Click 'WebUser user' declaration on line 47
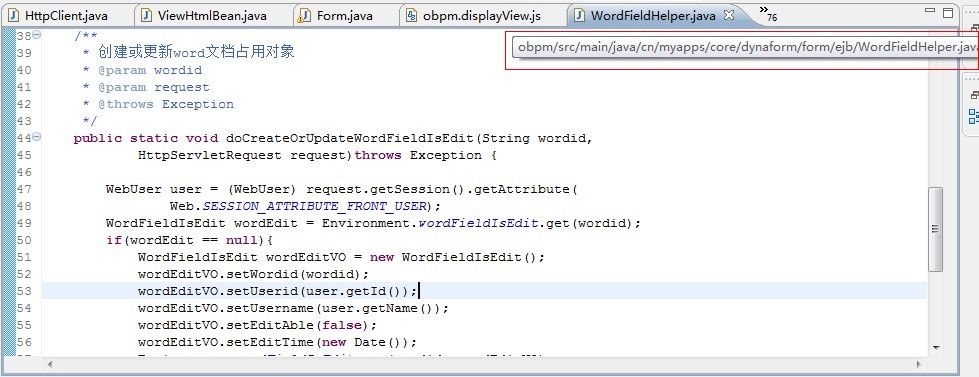979x377 pixels. click(154, 189)
